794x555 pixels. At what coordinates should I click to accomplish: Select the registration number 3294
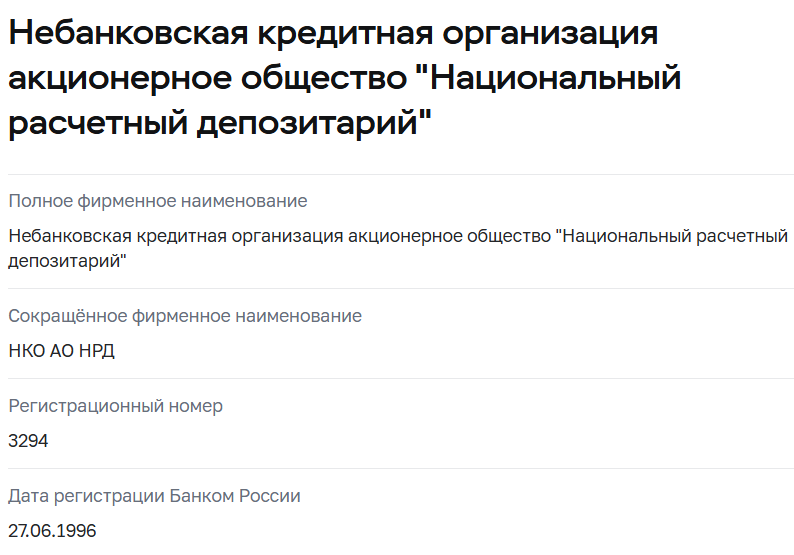point(28,441)
